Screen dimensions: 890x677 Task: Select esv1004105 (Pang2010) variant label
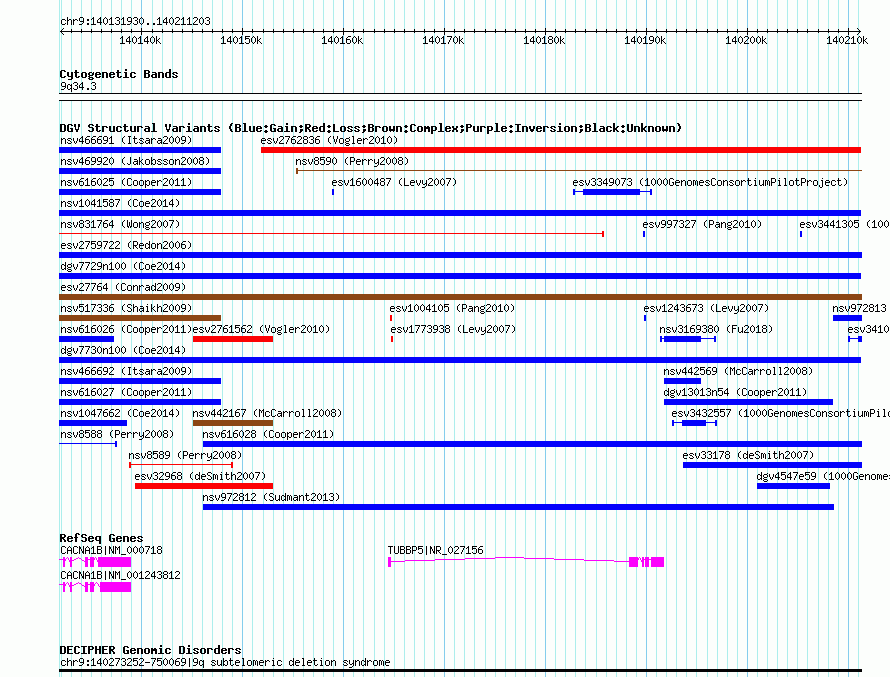(452, 308)
